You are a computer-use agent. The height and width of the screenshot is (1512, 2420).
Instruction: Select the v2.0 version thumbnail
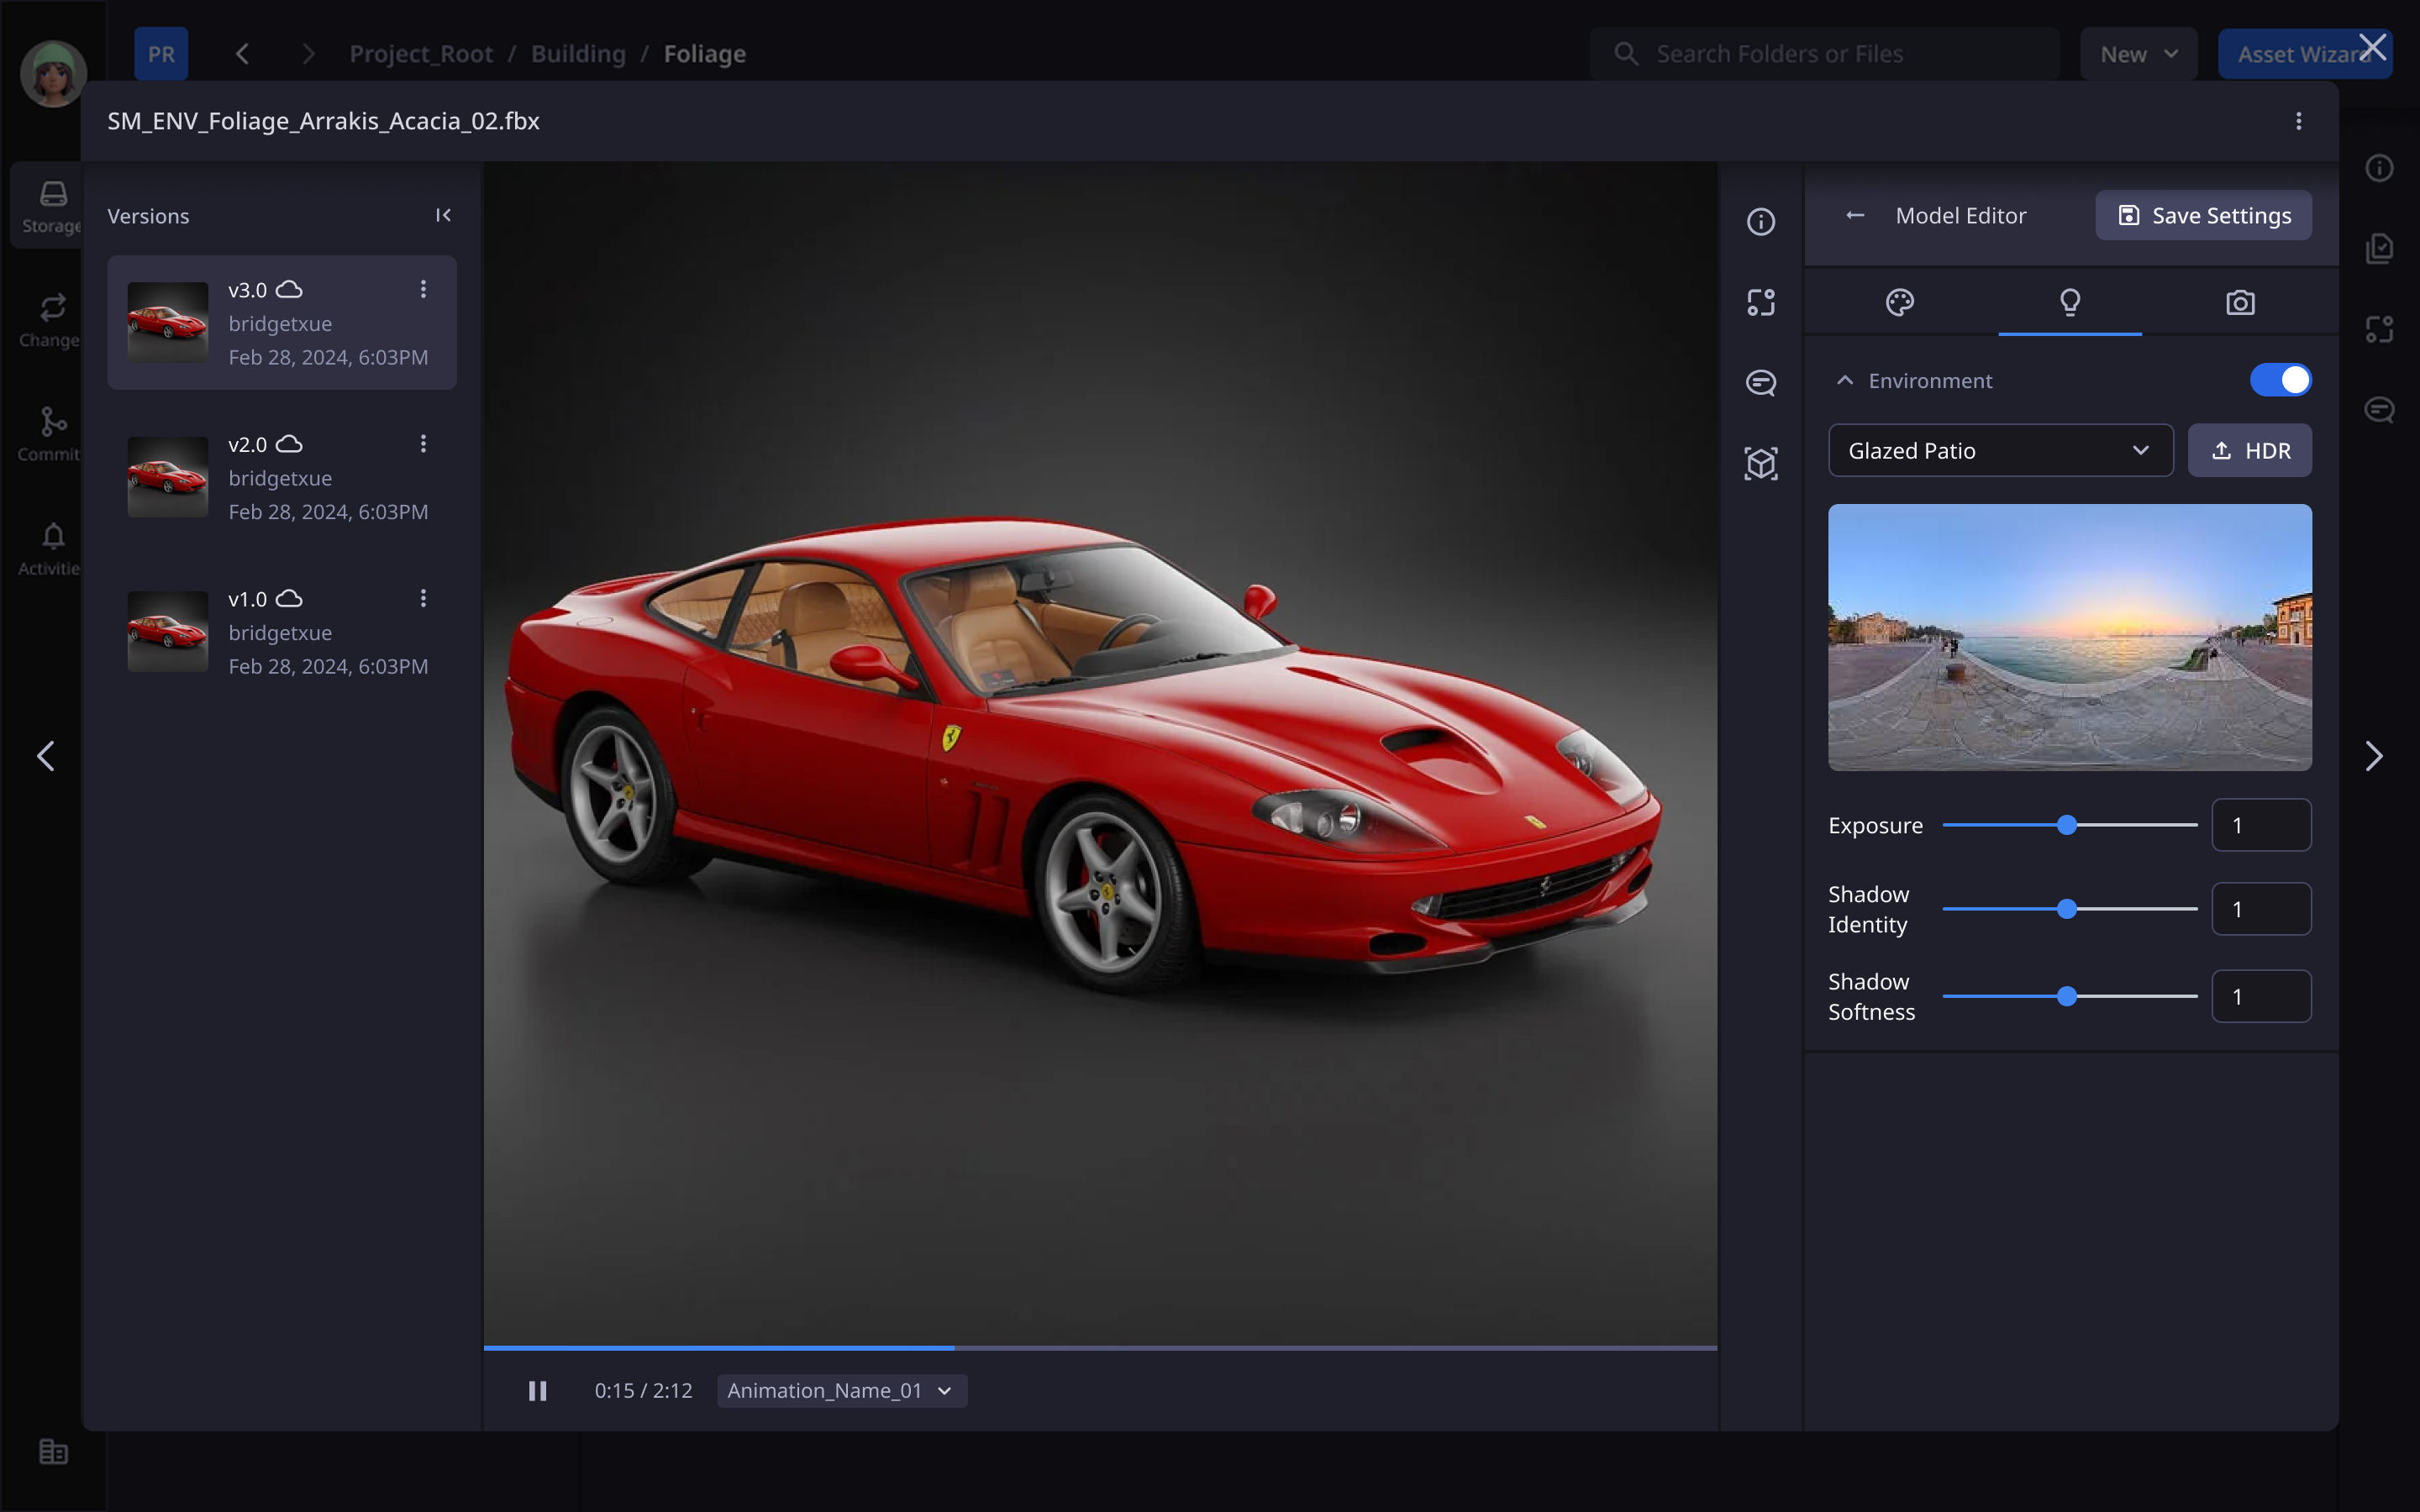click(x=168, y=477)
